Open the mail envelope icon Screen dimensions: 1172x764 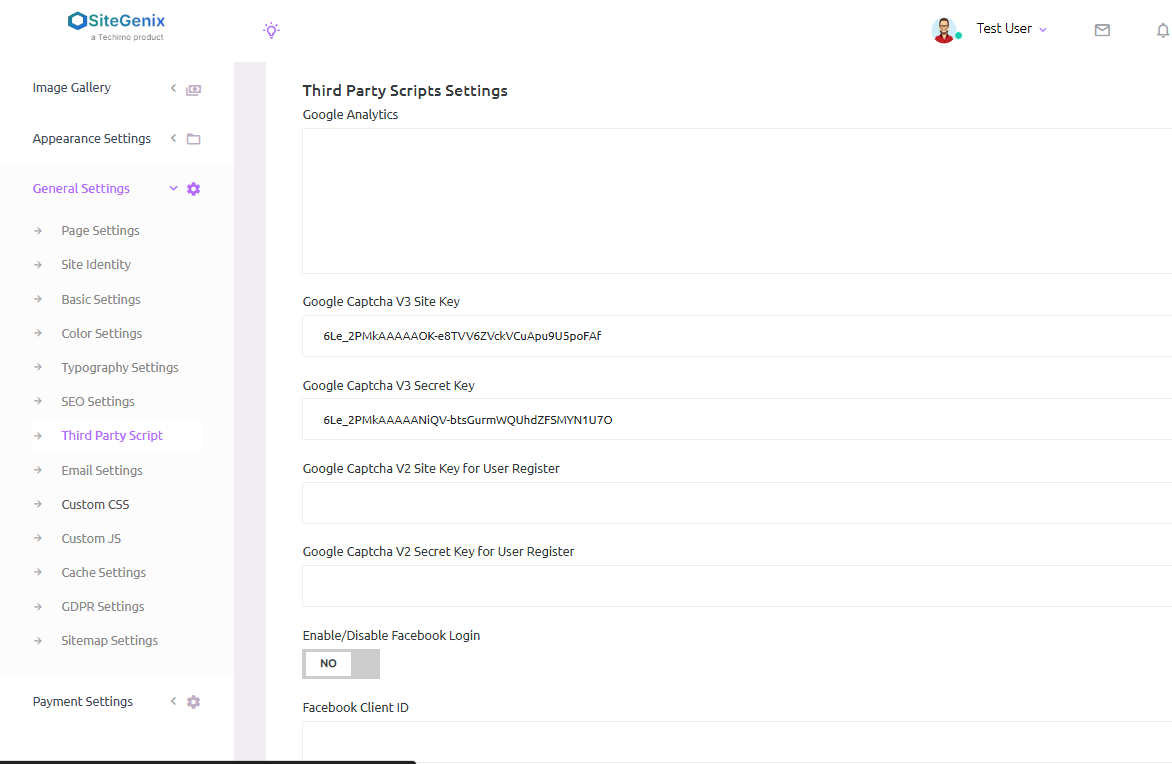1102,30
